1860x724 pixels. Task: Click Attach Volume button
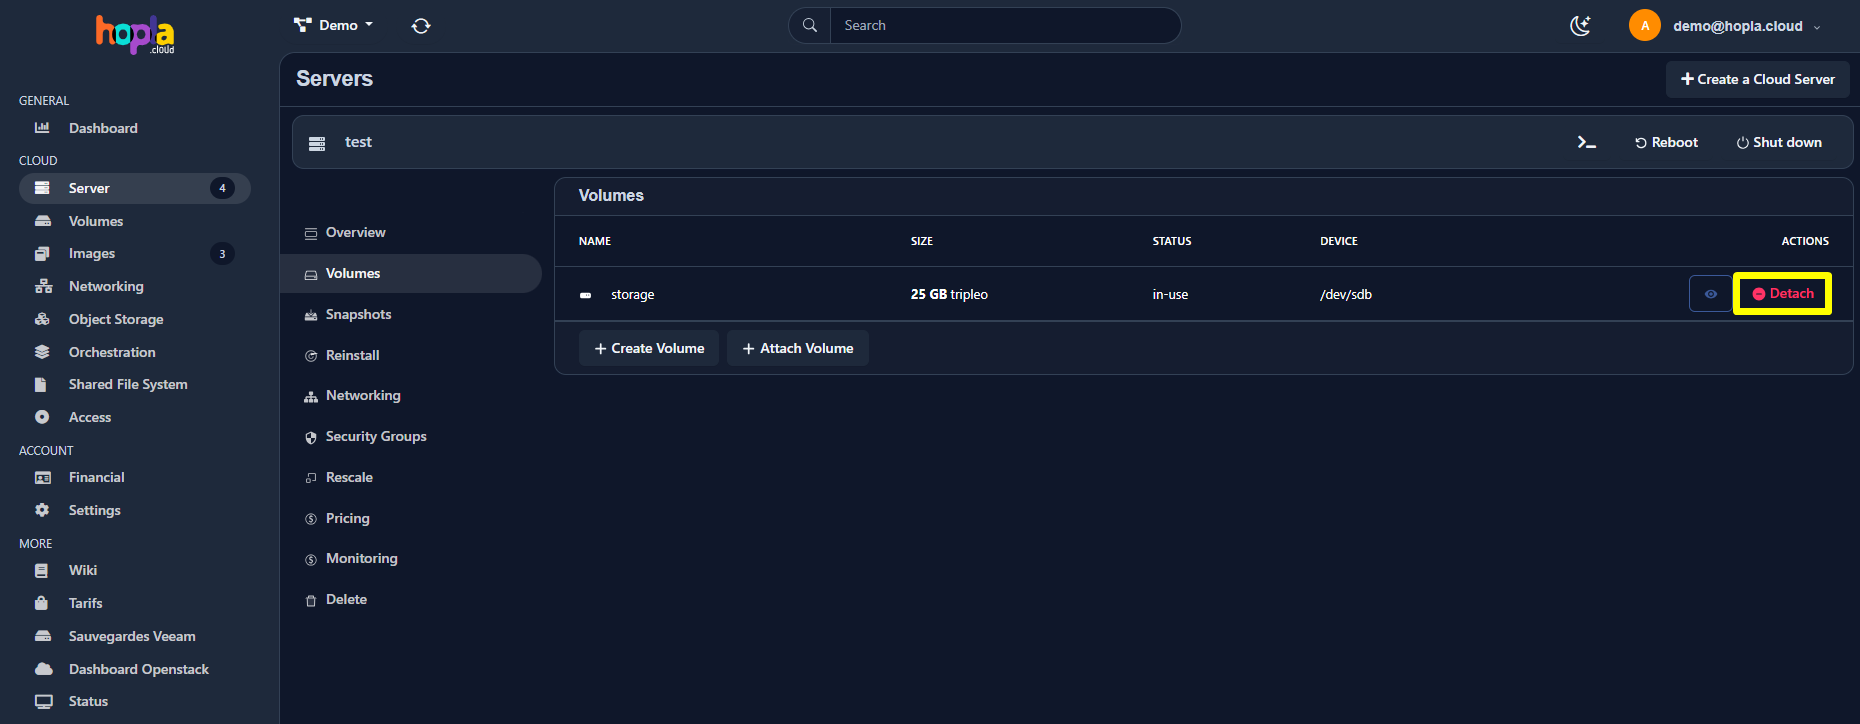(798, 348)
